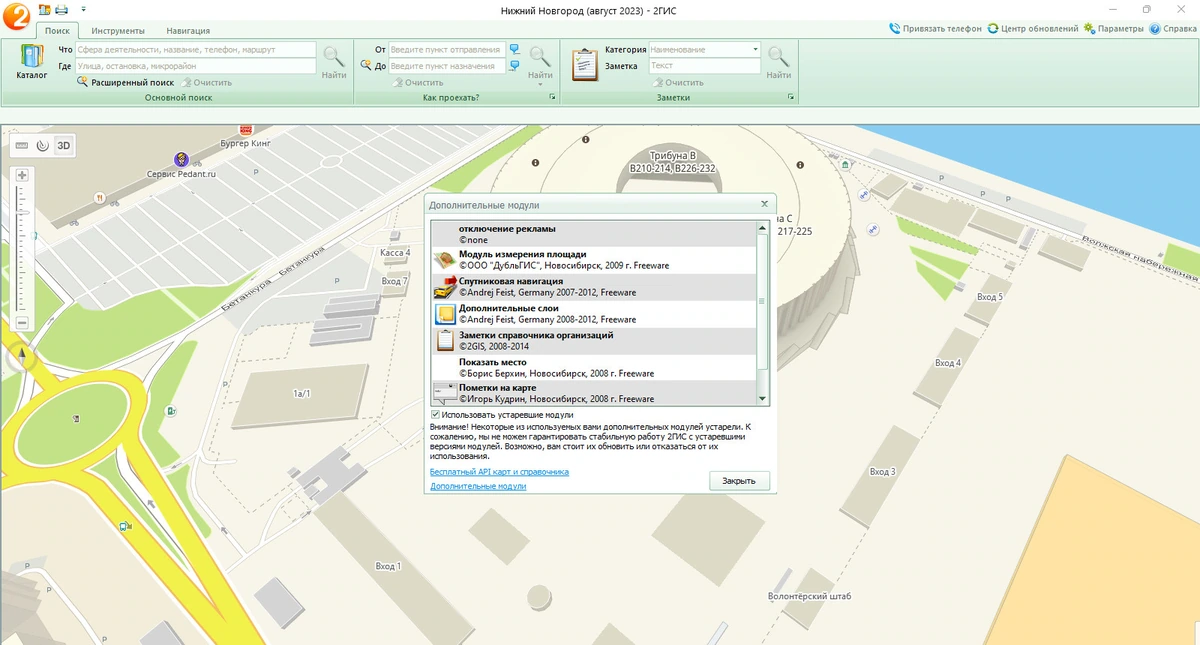Switch to the Навигация tab

tap(188, 31)
